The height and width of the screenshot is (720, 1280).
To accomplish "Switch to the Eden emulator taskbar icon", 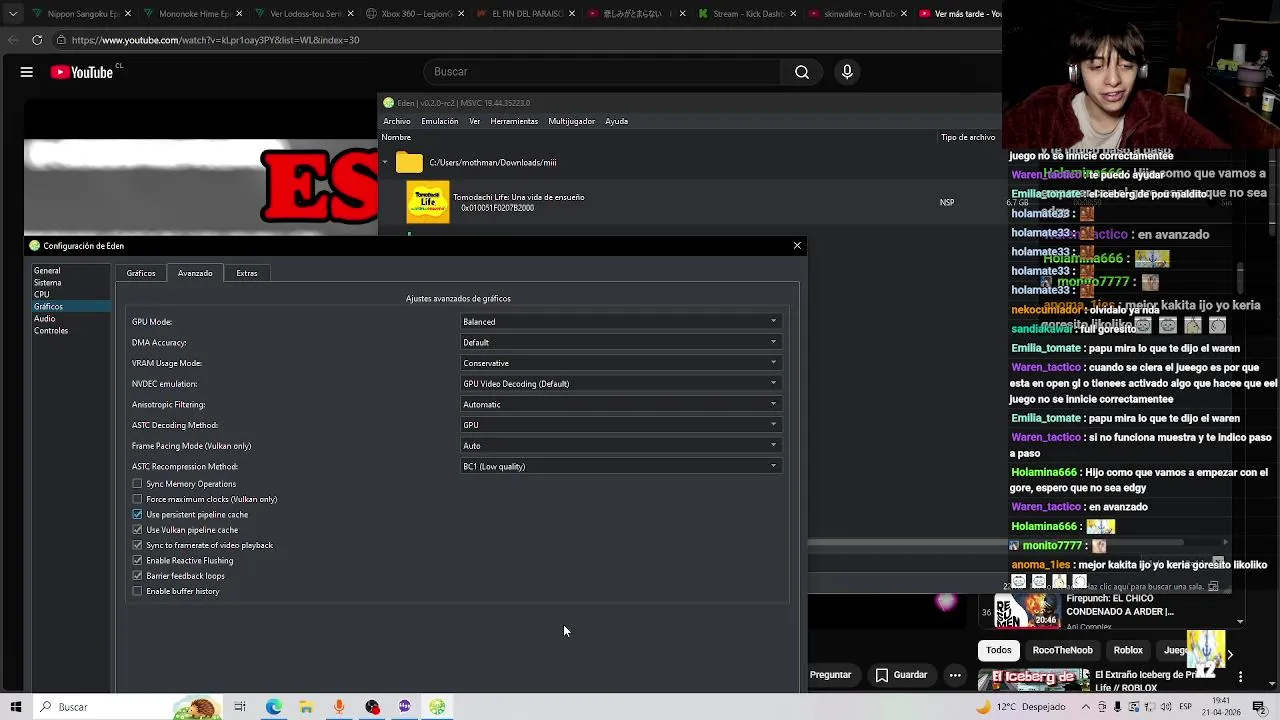I will point(437,707).
